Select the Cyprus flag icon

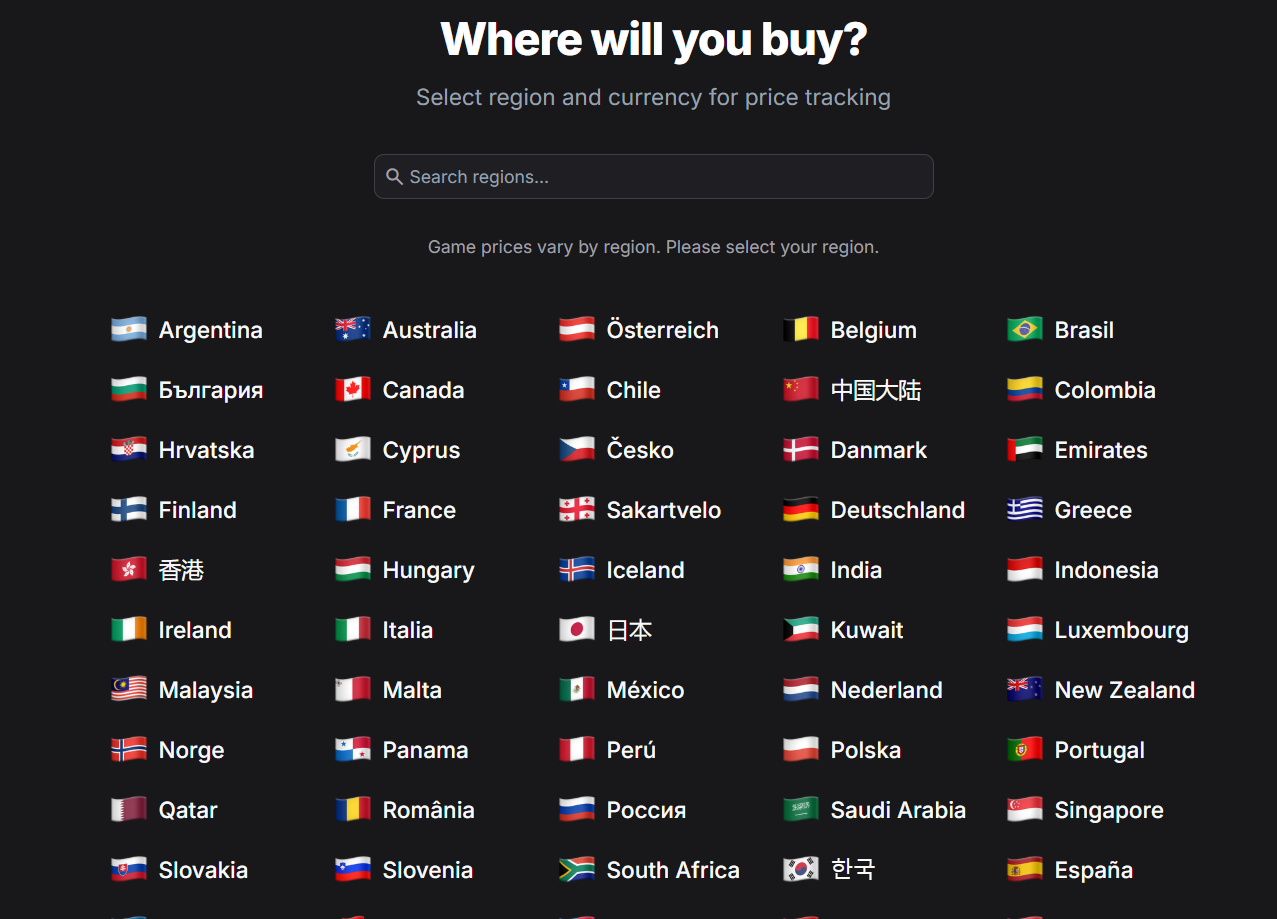point(353,450)
